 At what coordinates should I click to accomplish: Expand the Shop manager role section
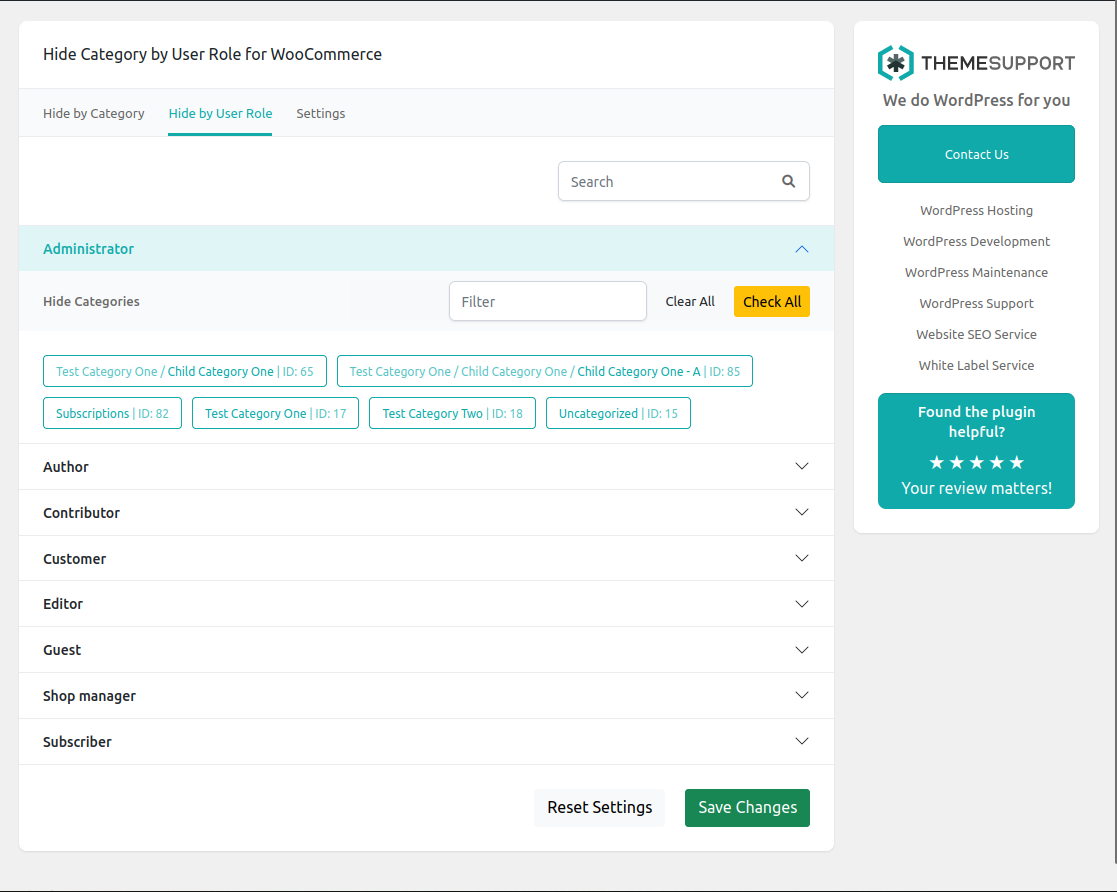(426, 695)
